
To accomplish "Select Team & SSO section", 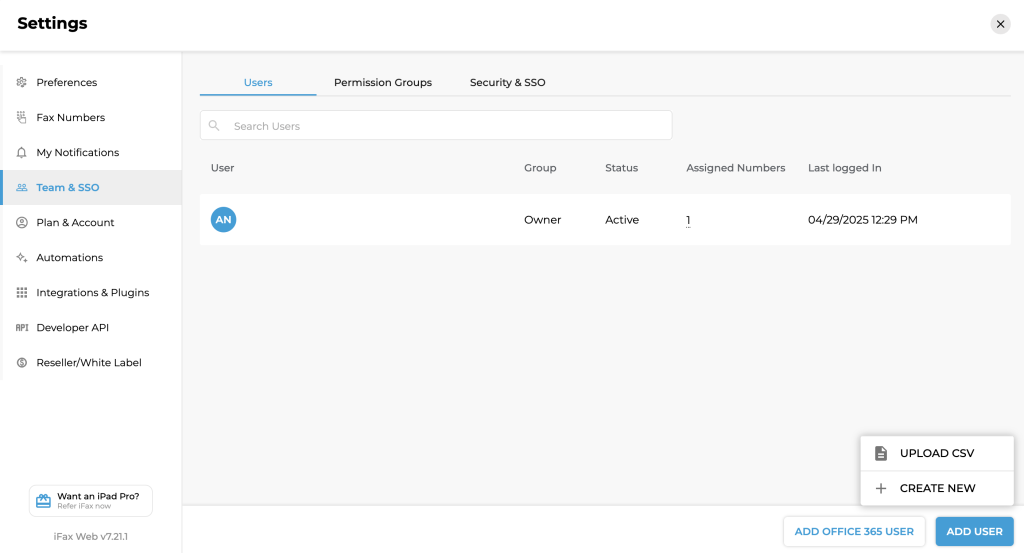I will [91, 187].
